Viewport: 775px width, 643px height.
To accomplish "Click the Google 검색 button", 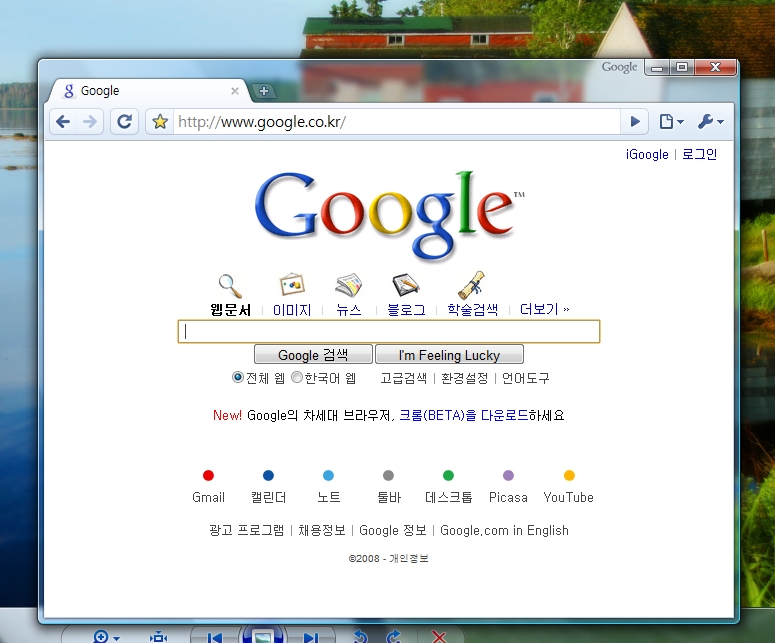I will point(313,354).
